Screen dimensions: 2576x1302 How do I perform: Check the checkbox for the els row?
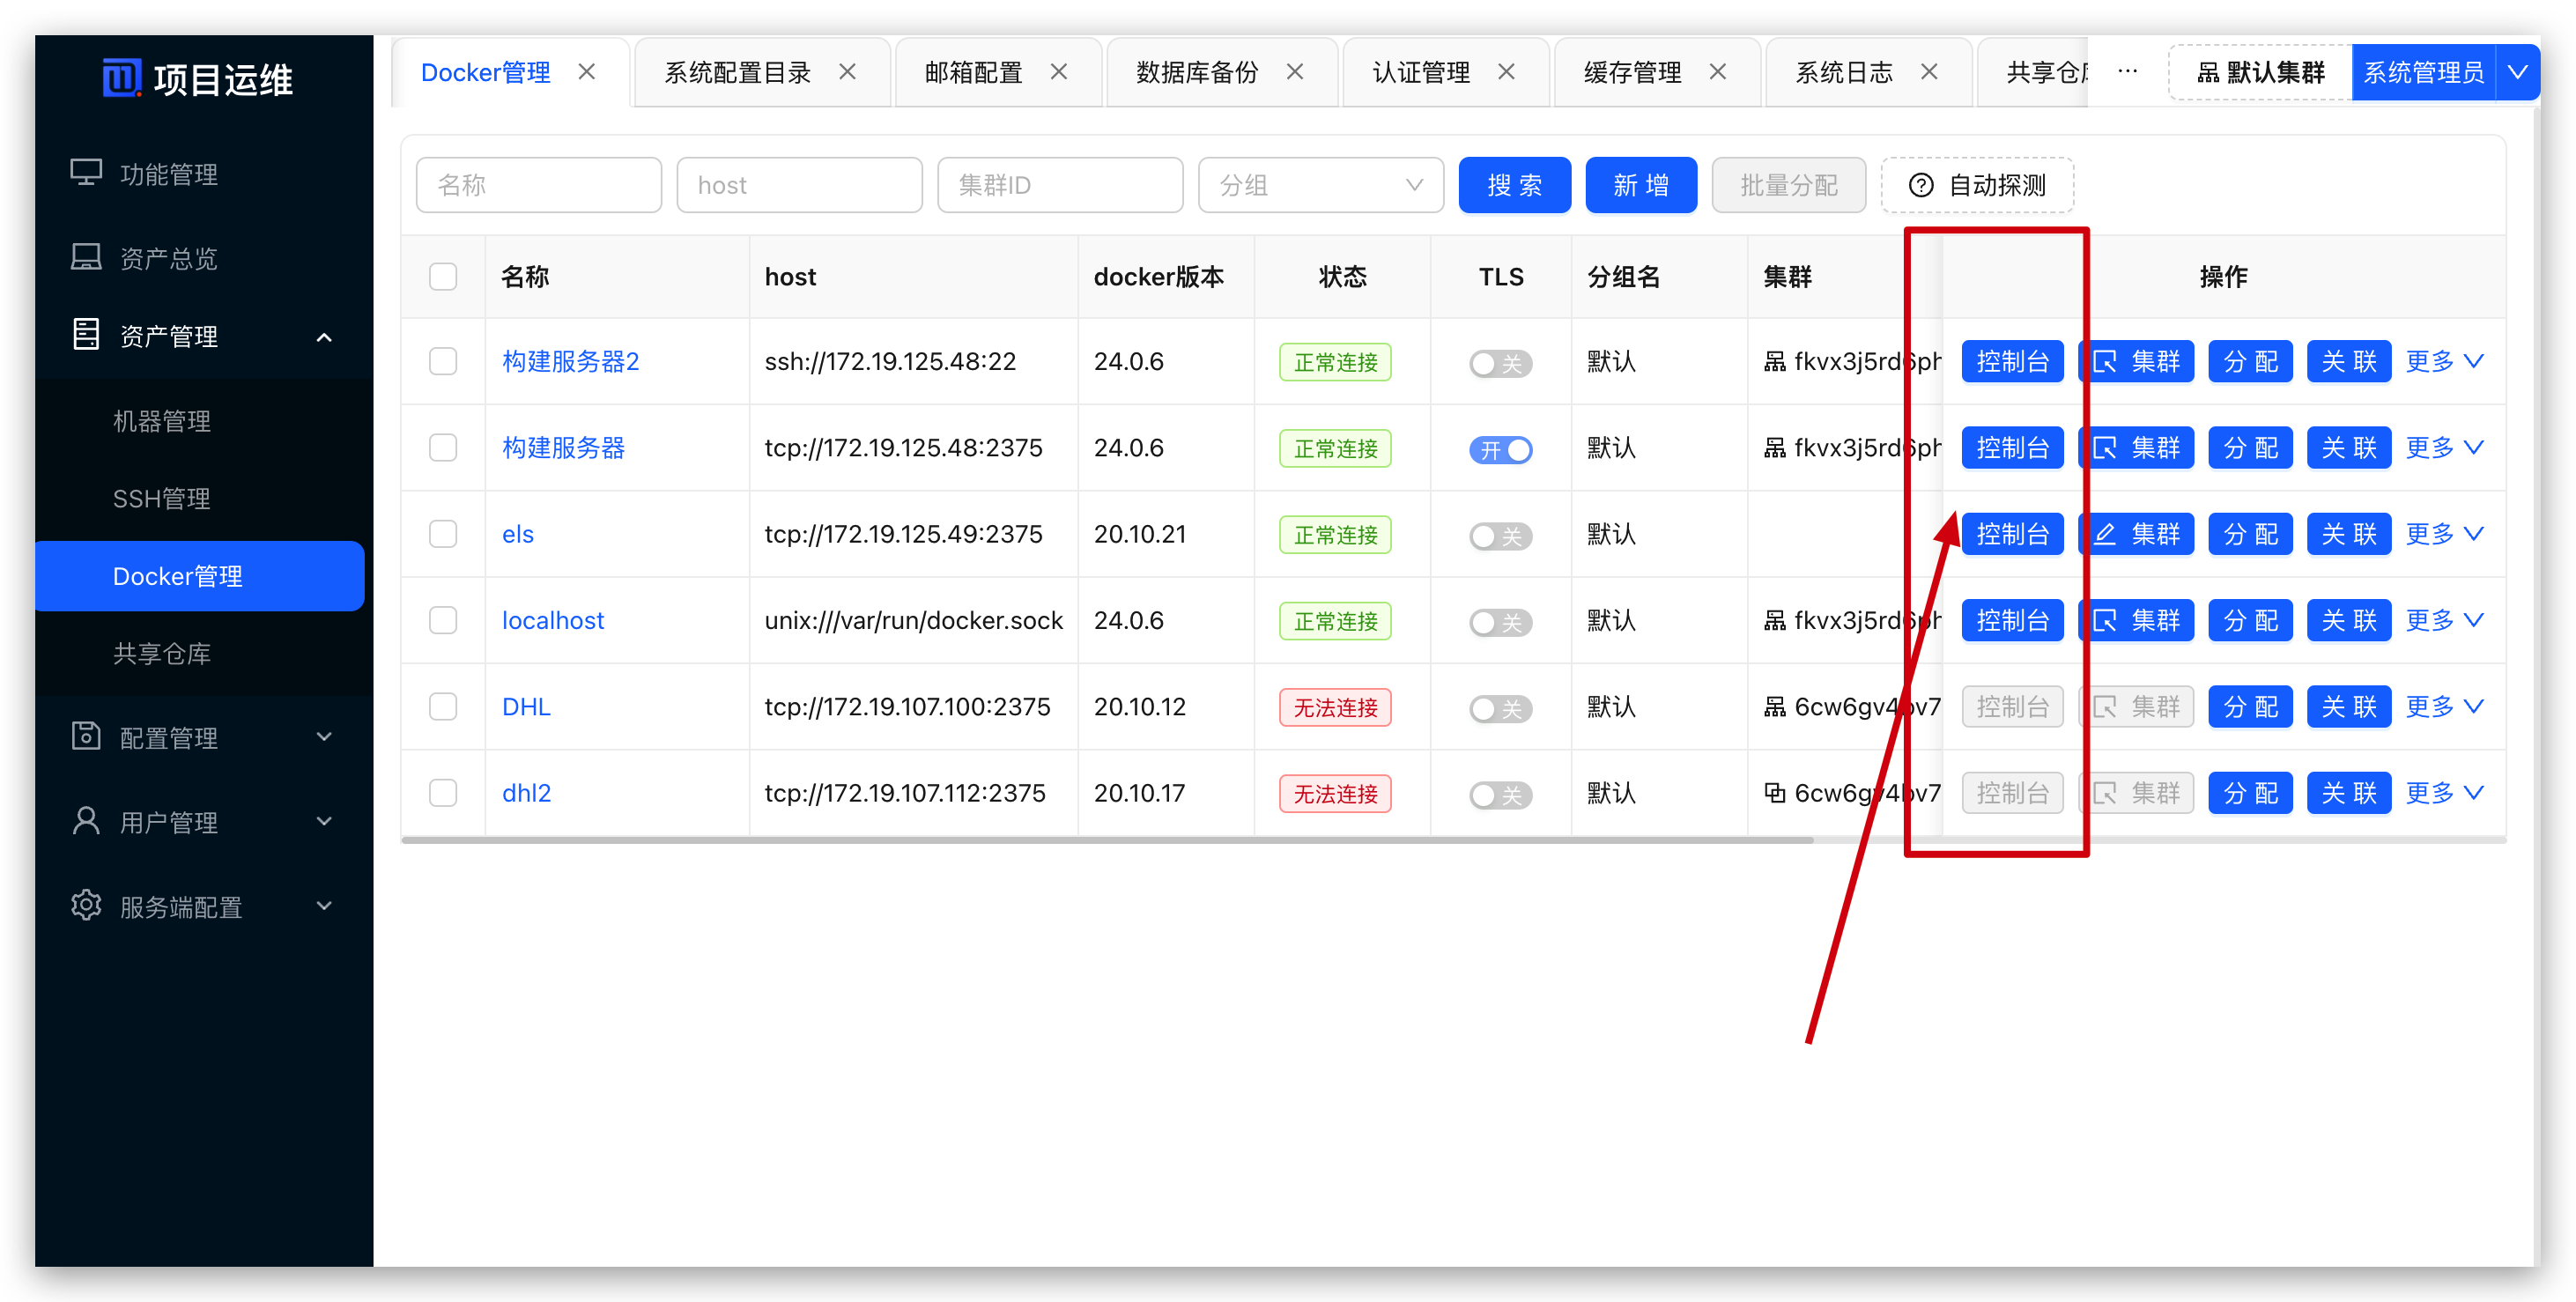tap(443, 534)
